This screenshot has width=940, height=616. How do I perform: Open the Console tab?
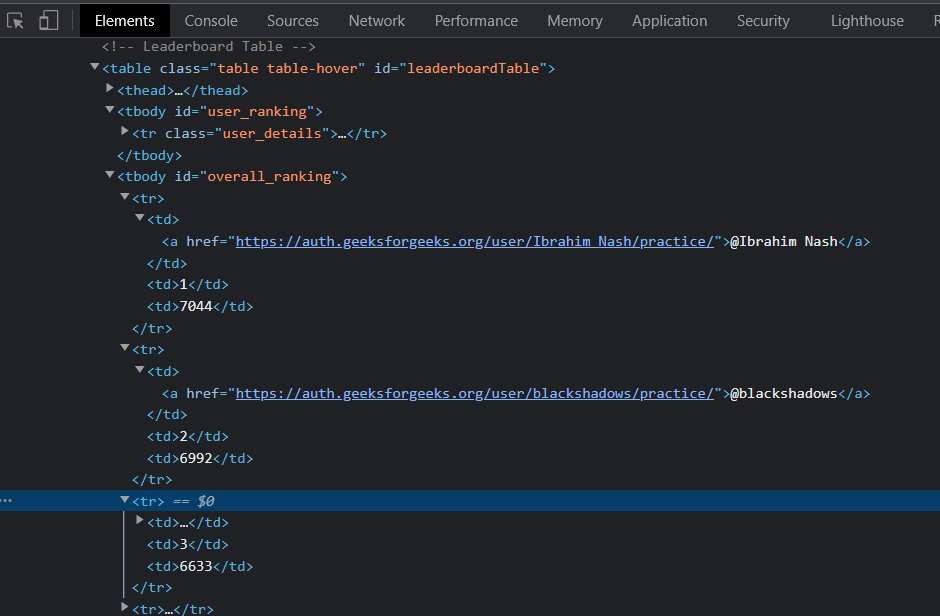pos(211,21)
